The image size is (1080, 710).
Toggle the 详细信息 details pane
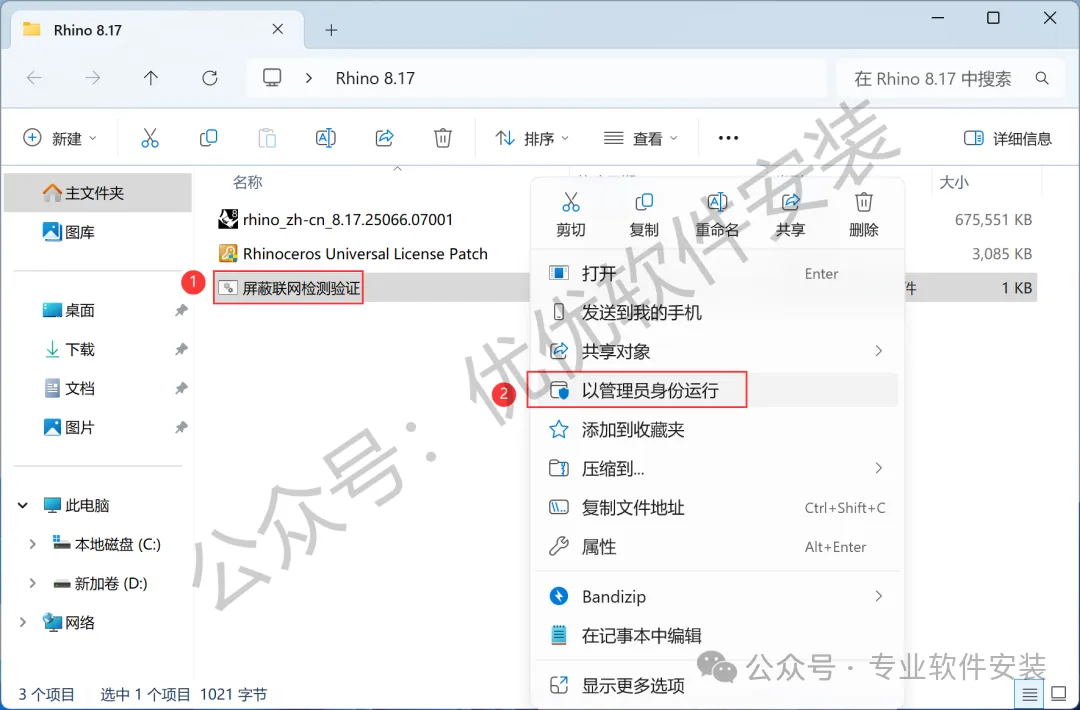coord(1008,138)
